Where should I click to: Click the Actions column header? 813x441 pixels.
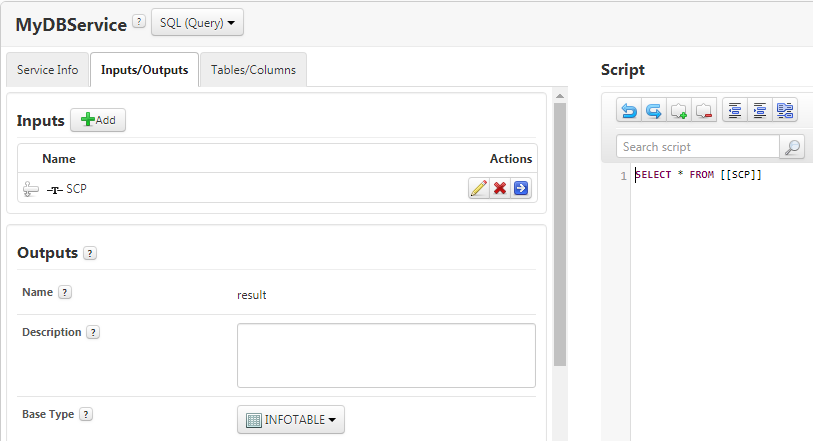(x=511, y=159)
